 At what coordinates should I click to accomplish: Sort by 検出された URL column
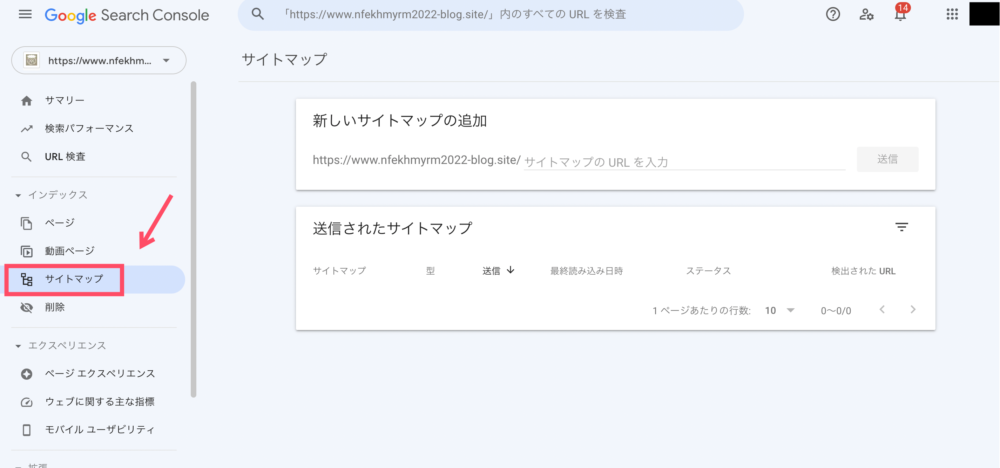(864, 271)
